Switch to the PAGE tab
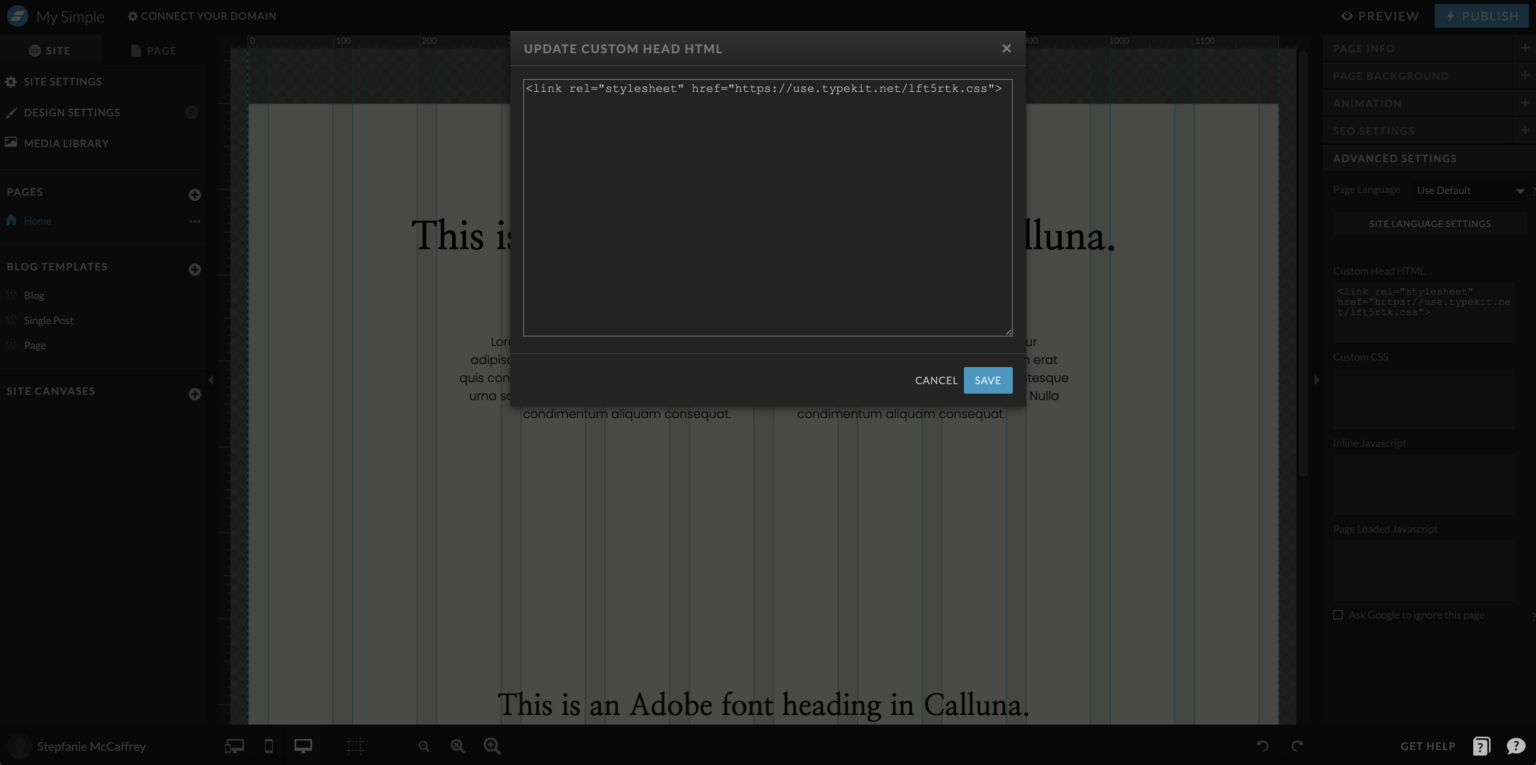 tap(155, 49)
